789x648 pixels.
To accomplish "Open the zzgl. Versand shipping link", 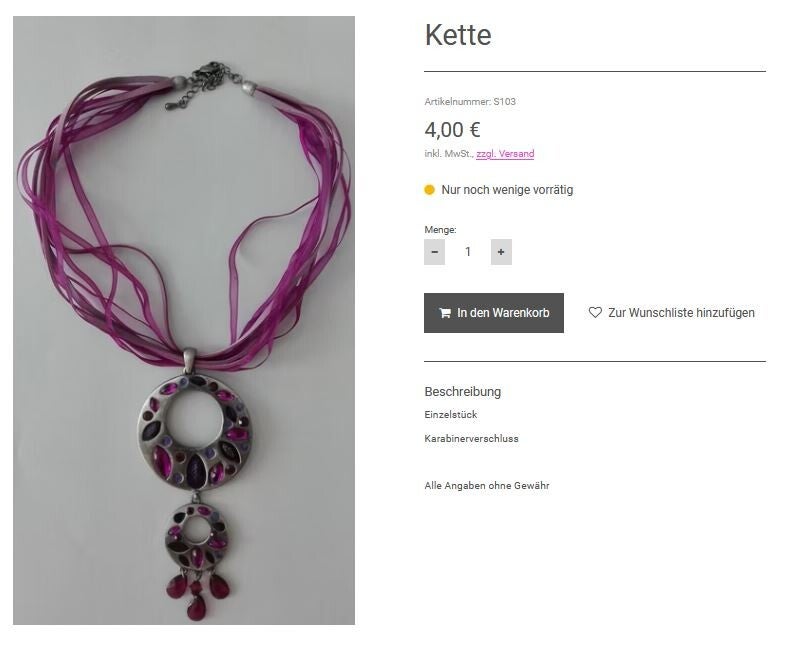I will coord(505,154).
